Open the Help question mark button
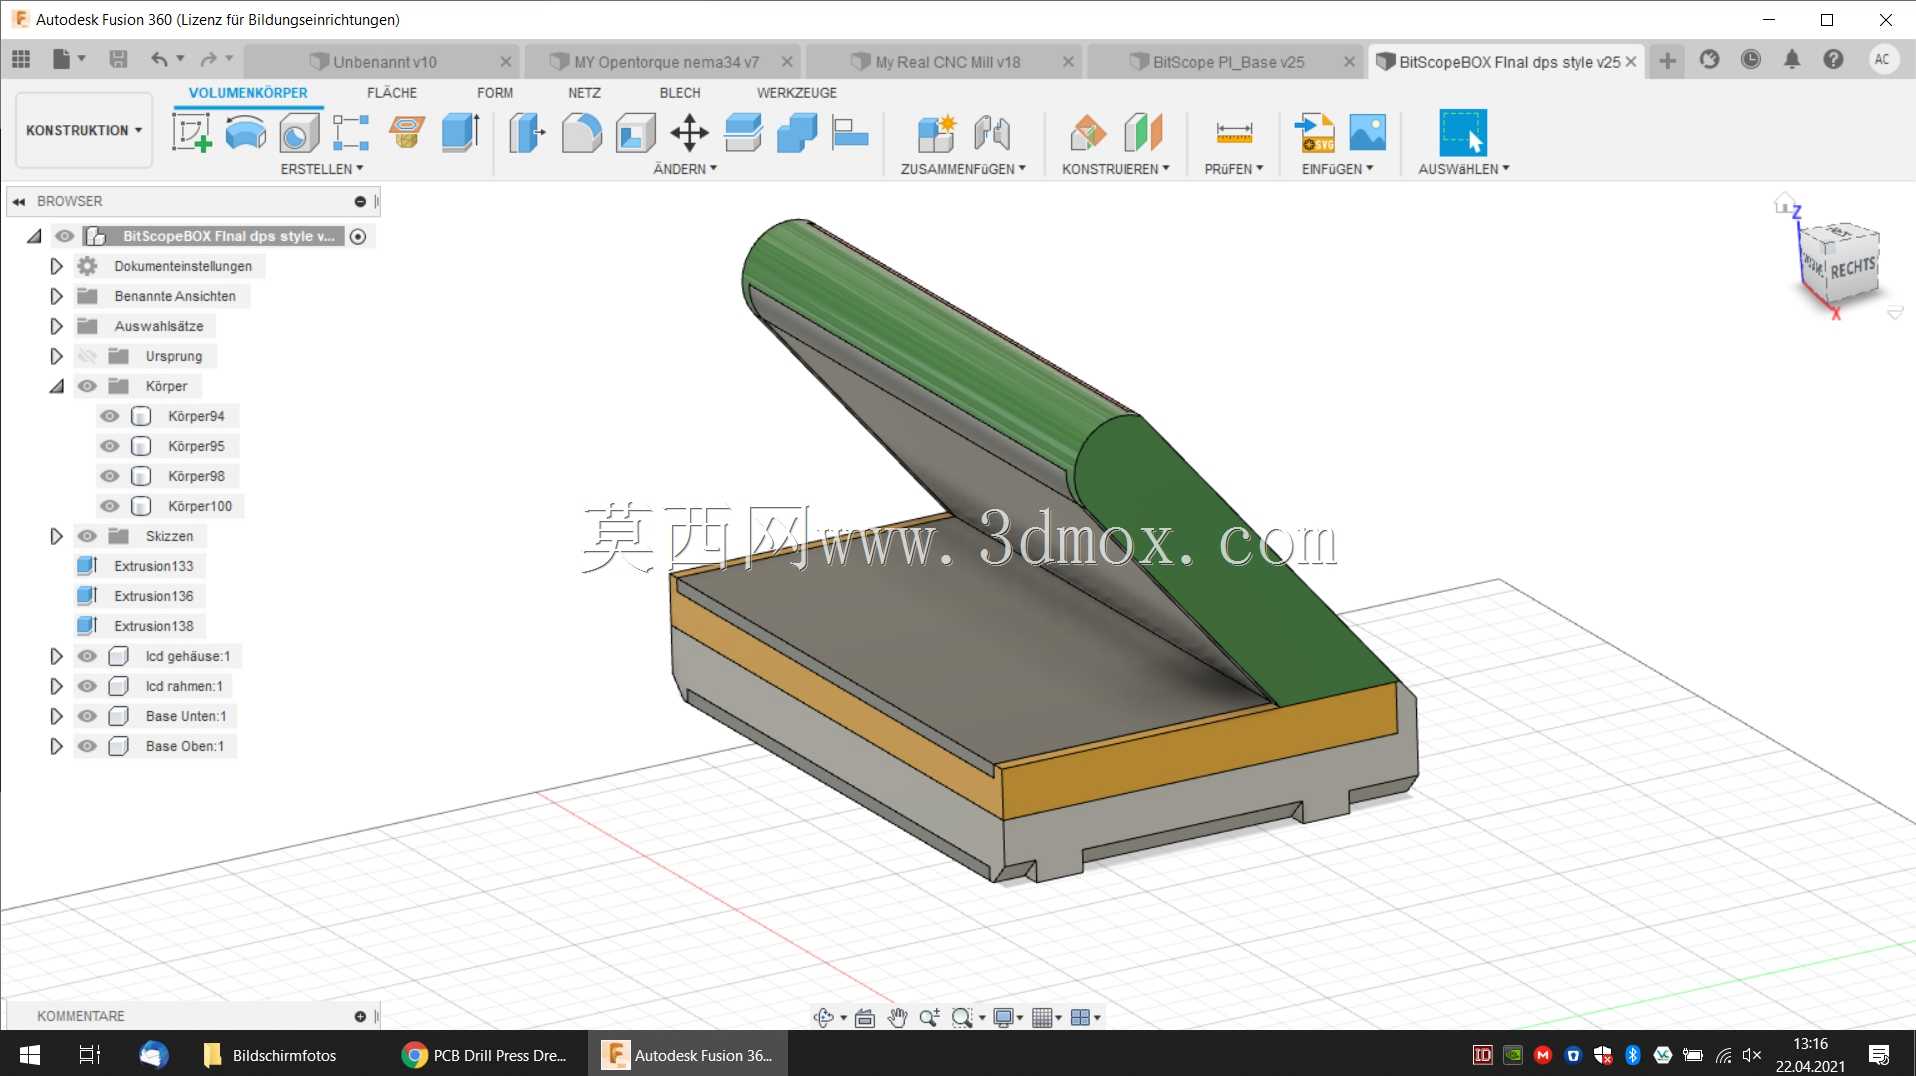The height and width of the screenshot is (1076, 1916). coord(1832,59)
